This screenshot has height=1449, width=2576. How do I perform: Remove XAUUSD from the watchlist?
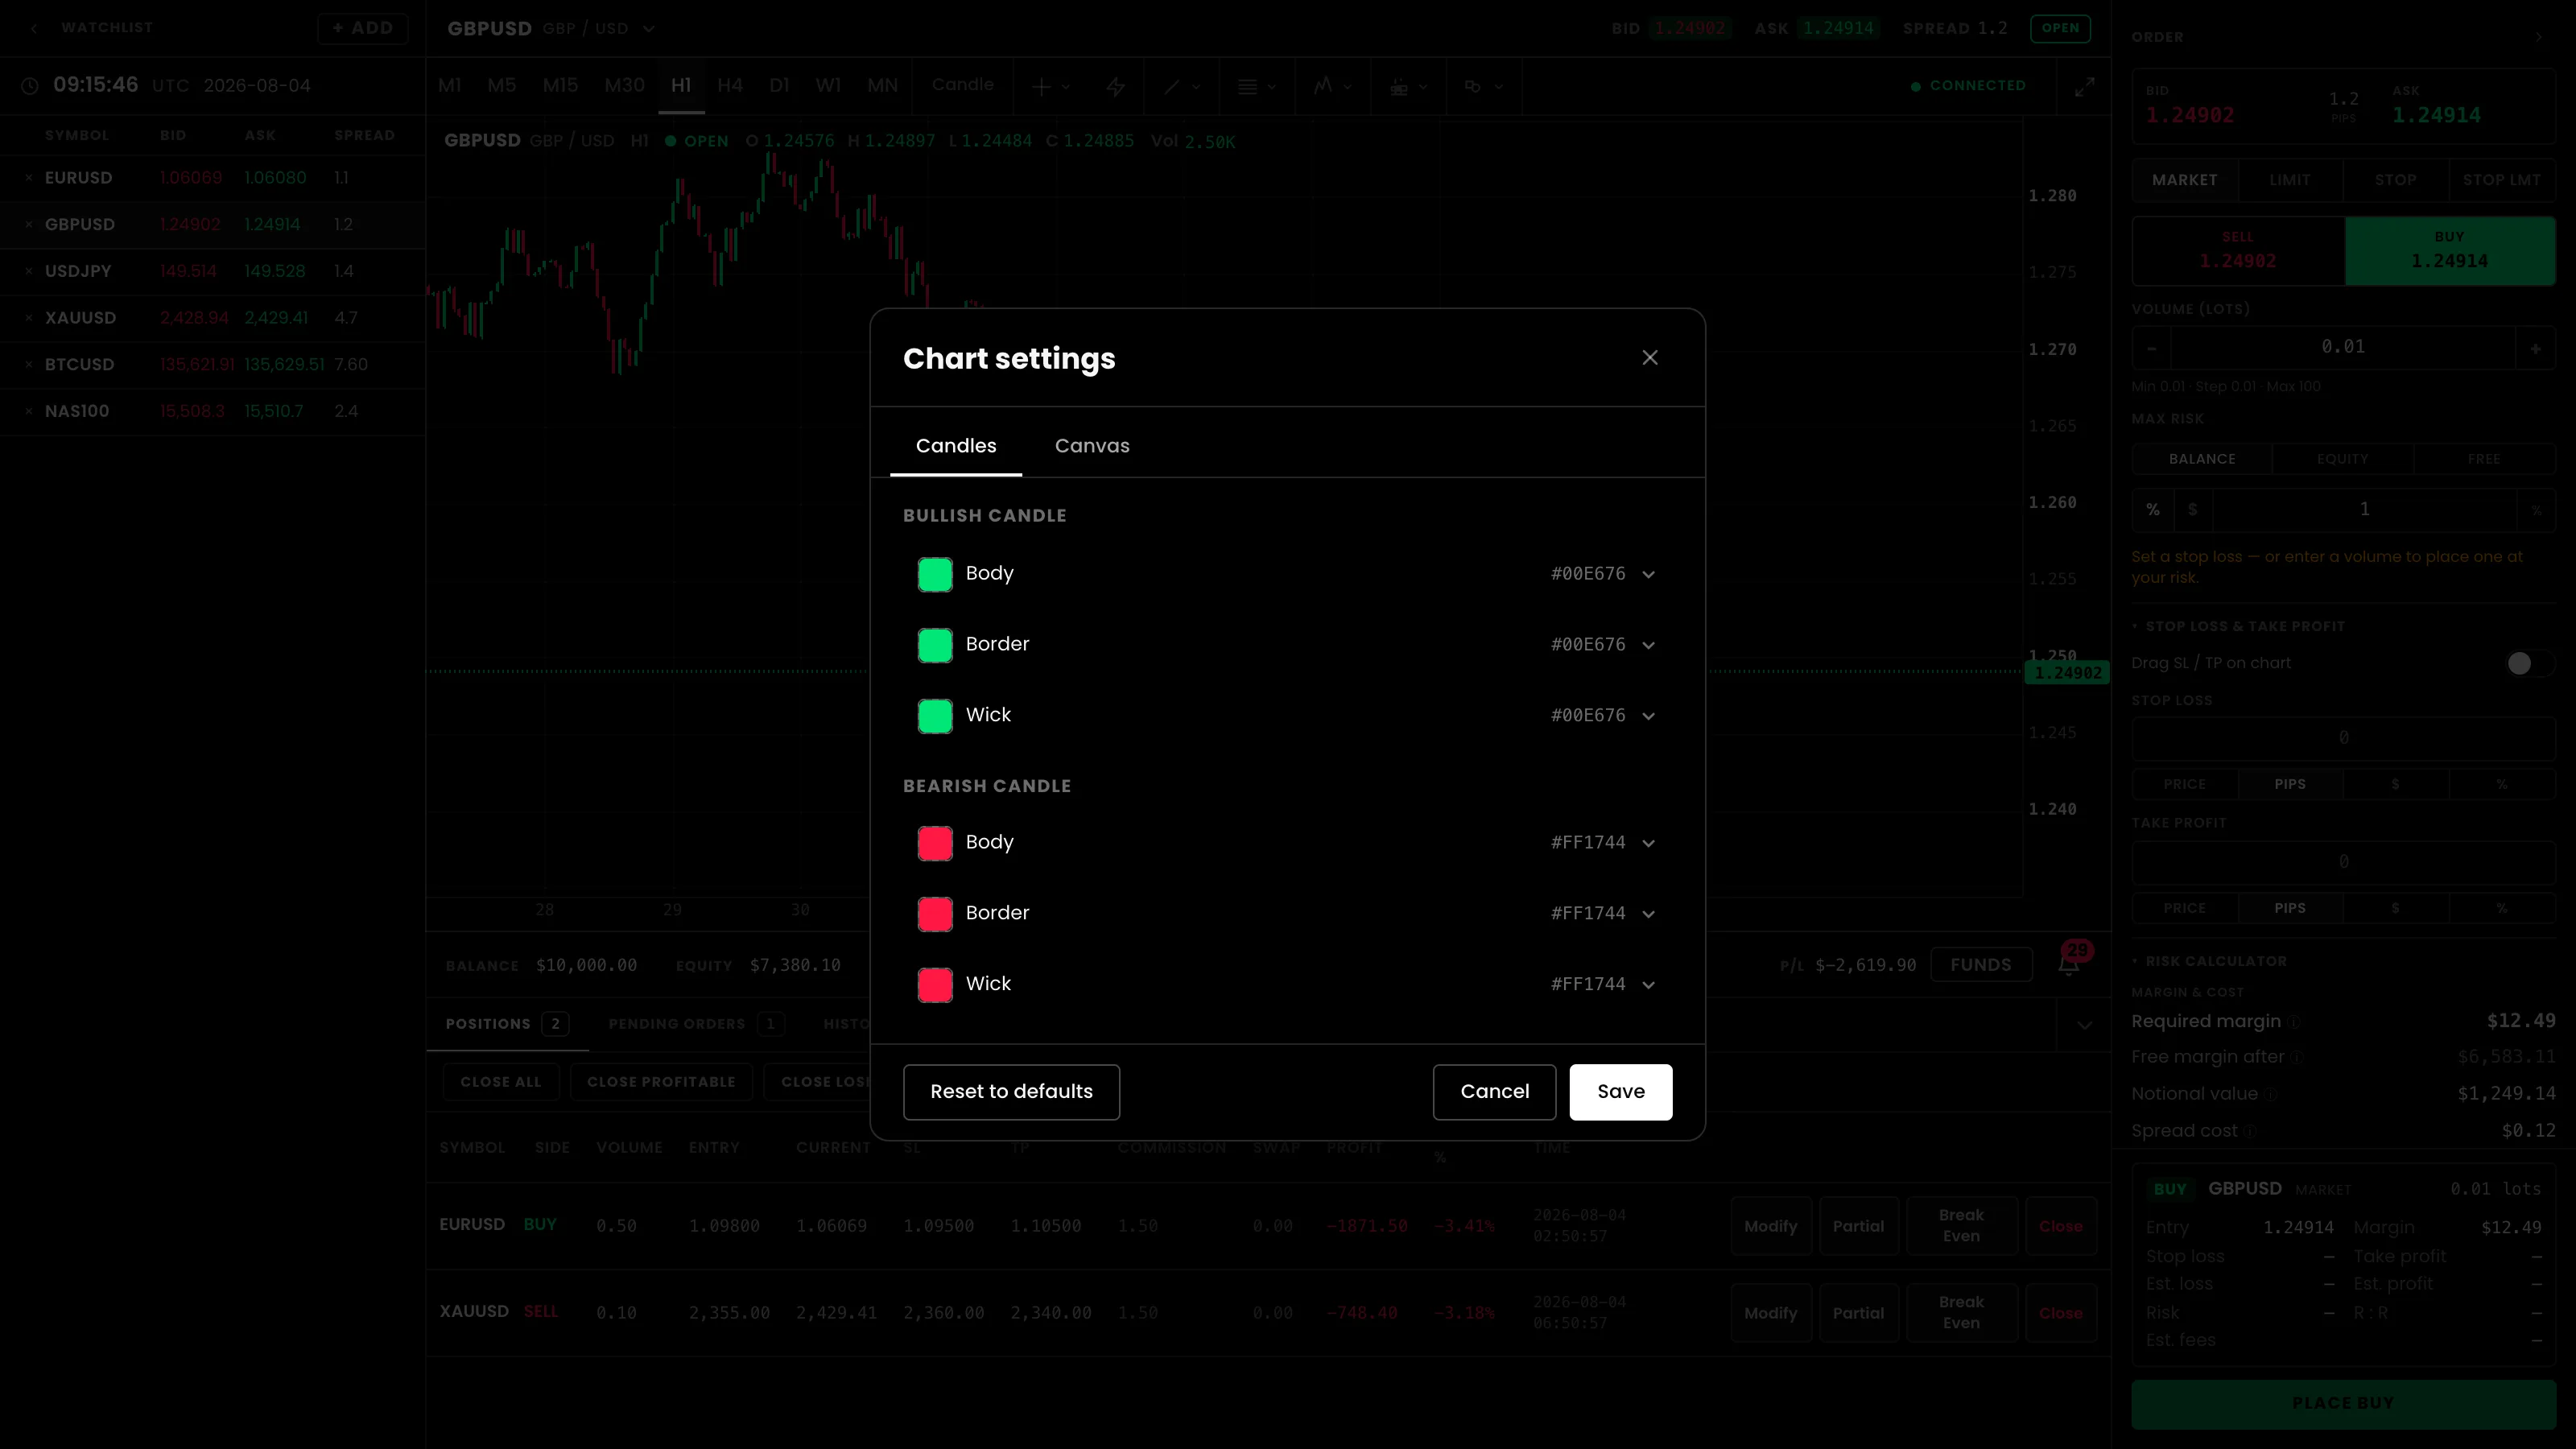click(x=29, y=318)
